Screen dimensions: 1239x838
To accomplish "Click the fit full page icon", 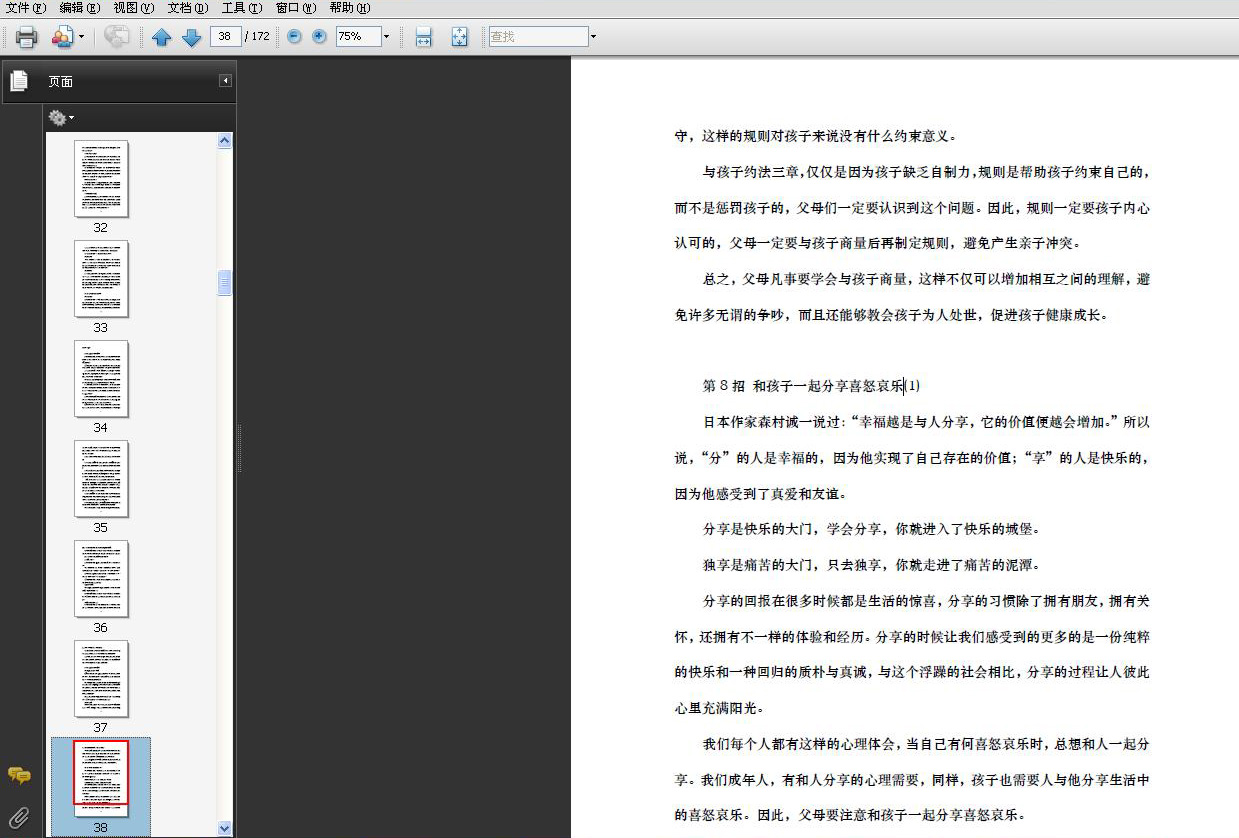I will click(459, 37).
